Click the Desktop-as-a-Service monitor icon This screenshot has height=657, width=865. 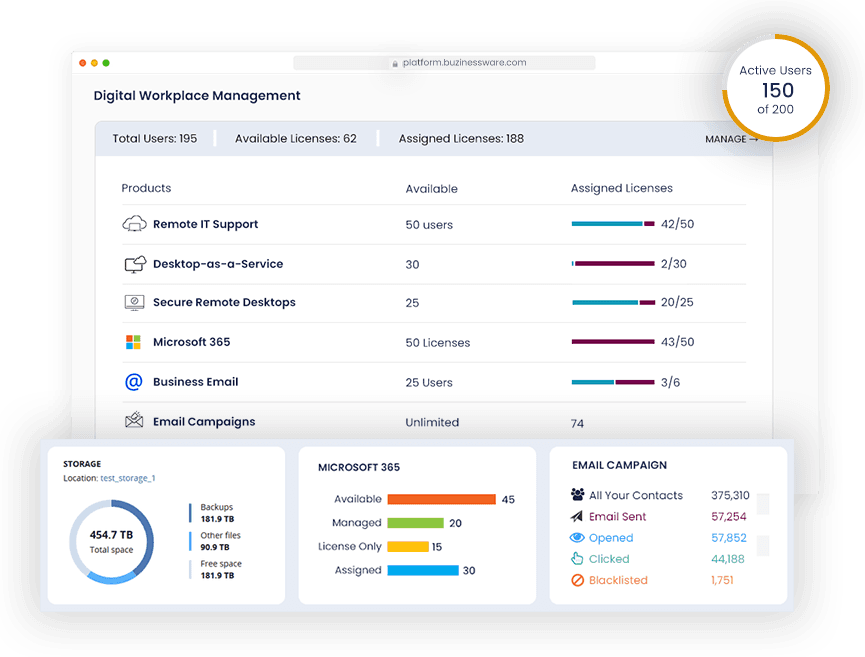[x=134, y=264]
